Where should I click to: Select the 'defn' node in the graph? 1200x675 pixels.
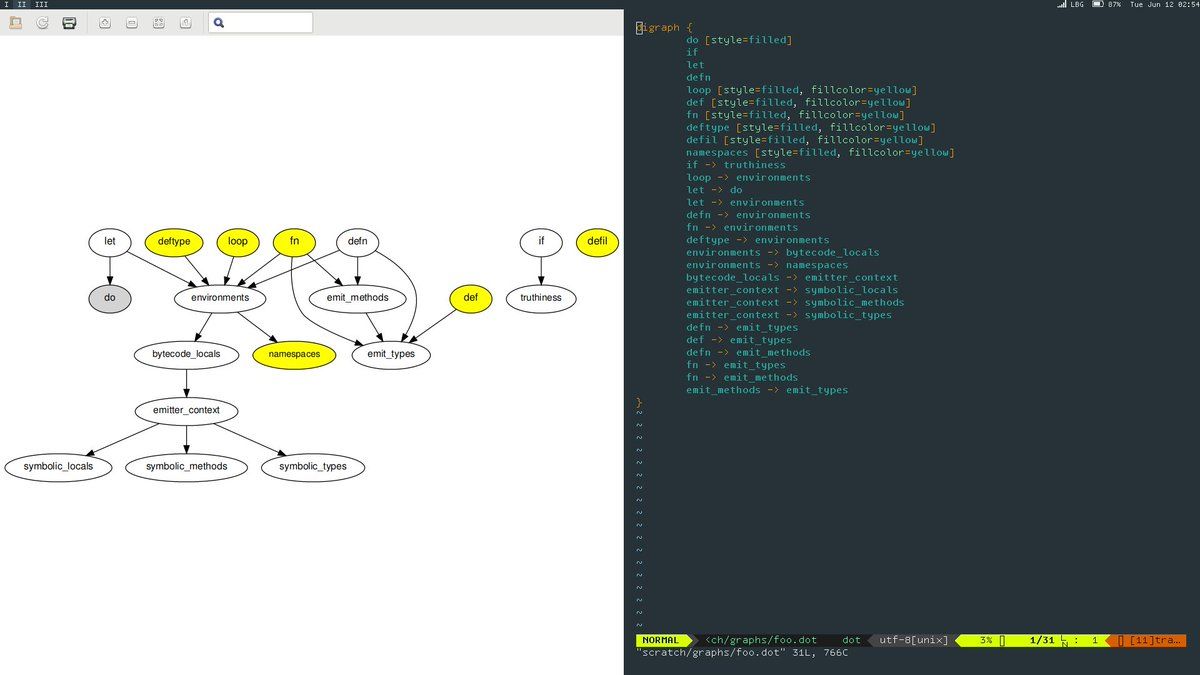pos(357,241)
